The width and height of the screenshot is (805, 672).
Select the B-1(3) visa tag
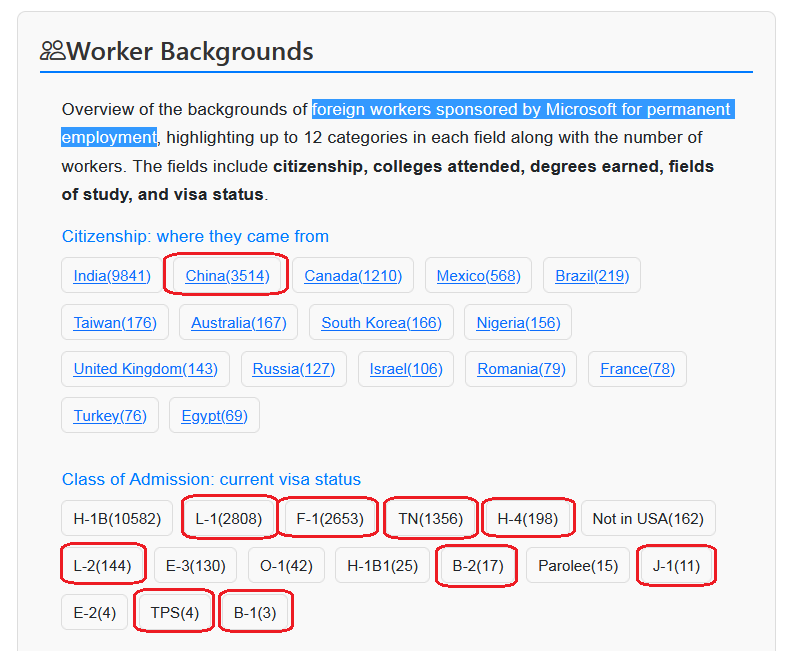pos(255,612)
